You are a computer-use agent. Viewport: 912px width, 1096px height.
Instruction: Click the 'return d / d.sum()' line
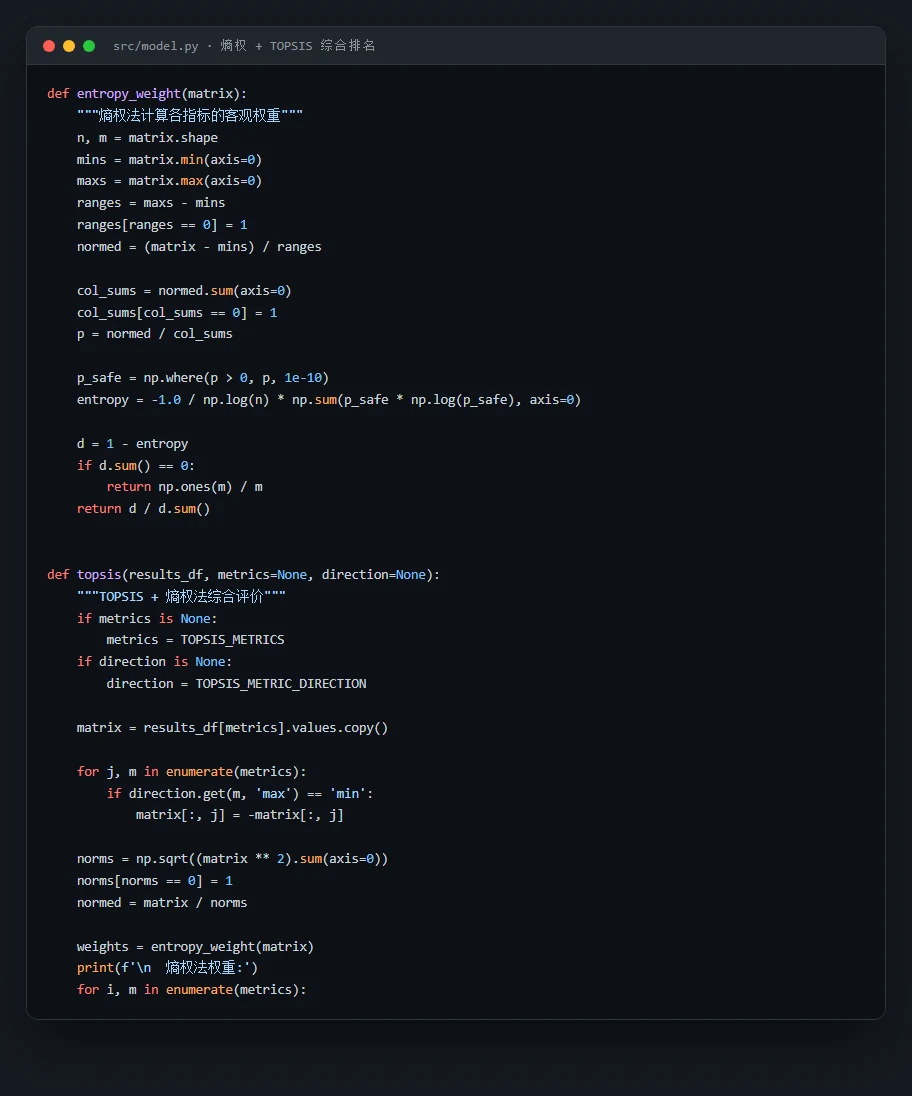coord(143,509)
